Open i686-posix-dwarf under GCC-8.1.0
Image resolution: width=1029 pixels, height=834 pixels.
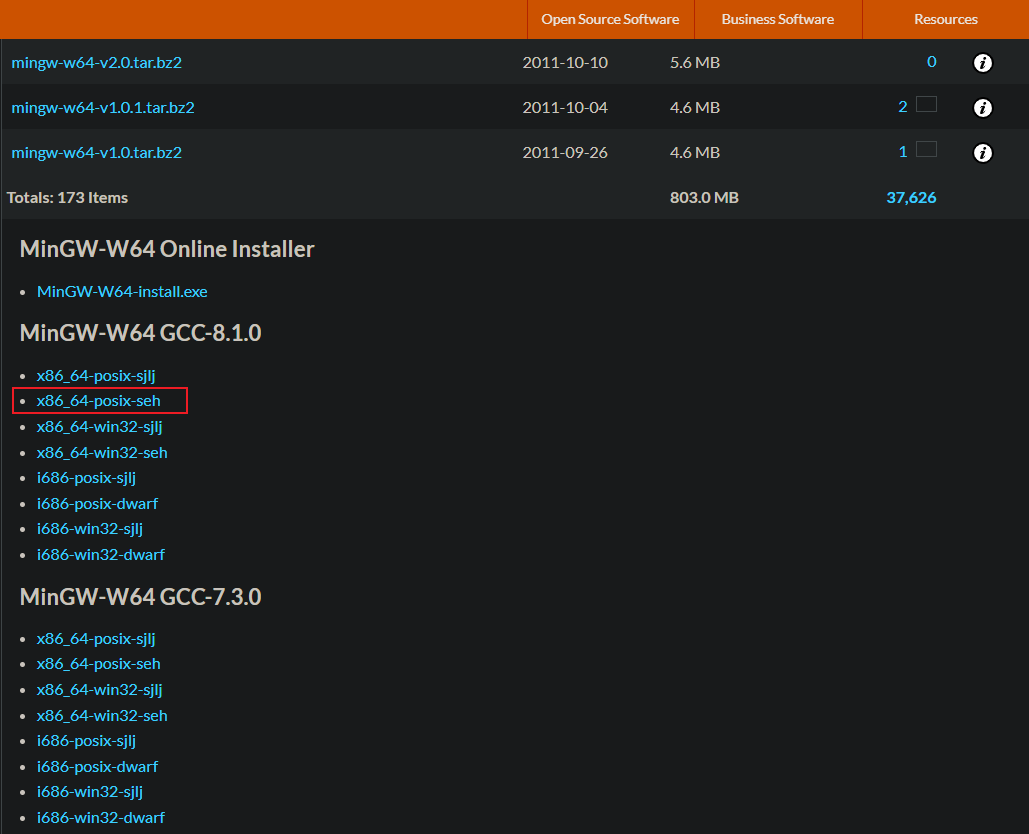[x=97, y=504]
